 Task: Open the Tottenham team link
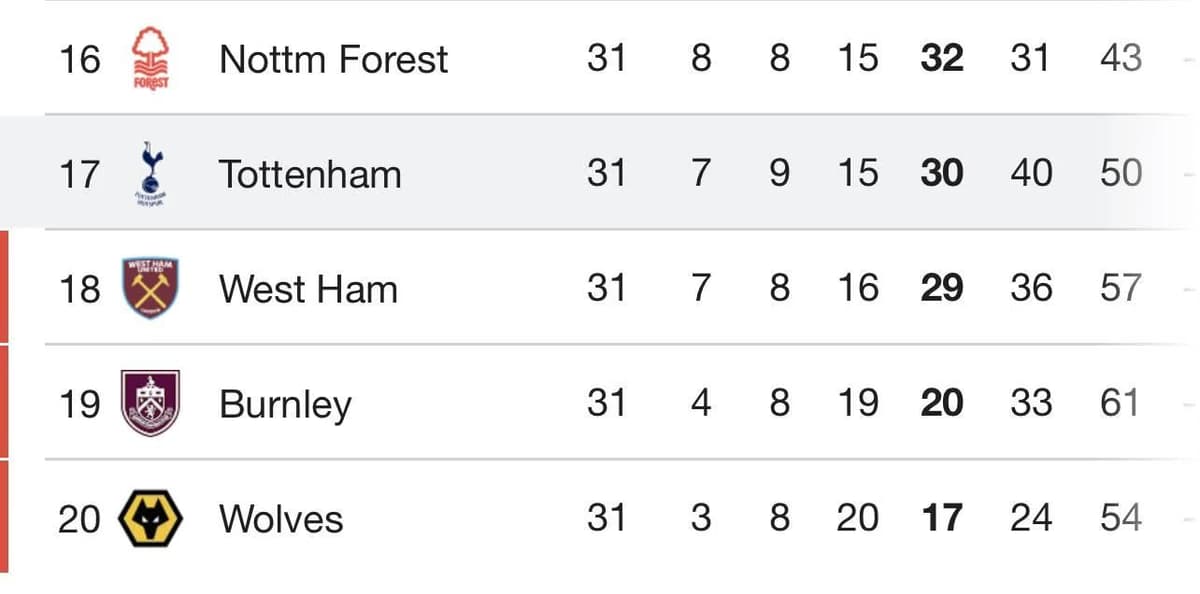pyautogui.click(x=310, y=174)
